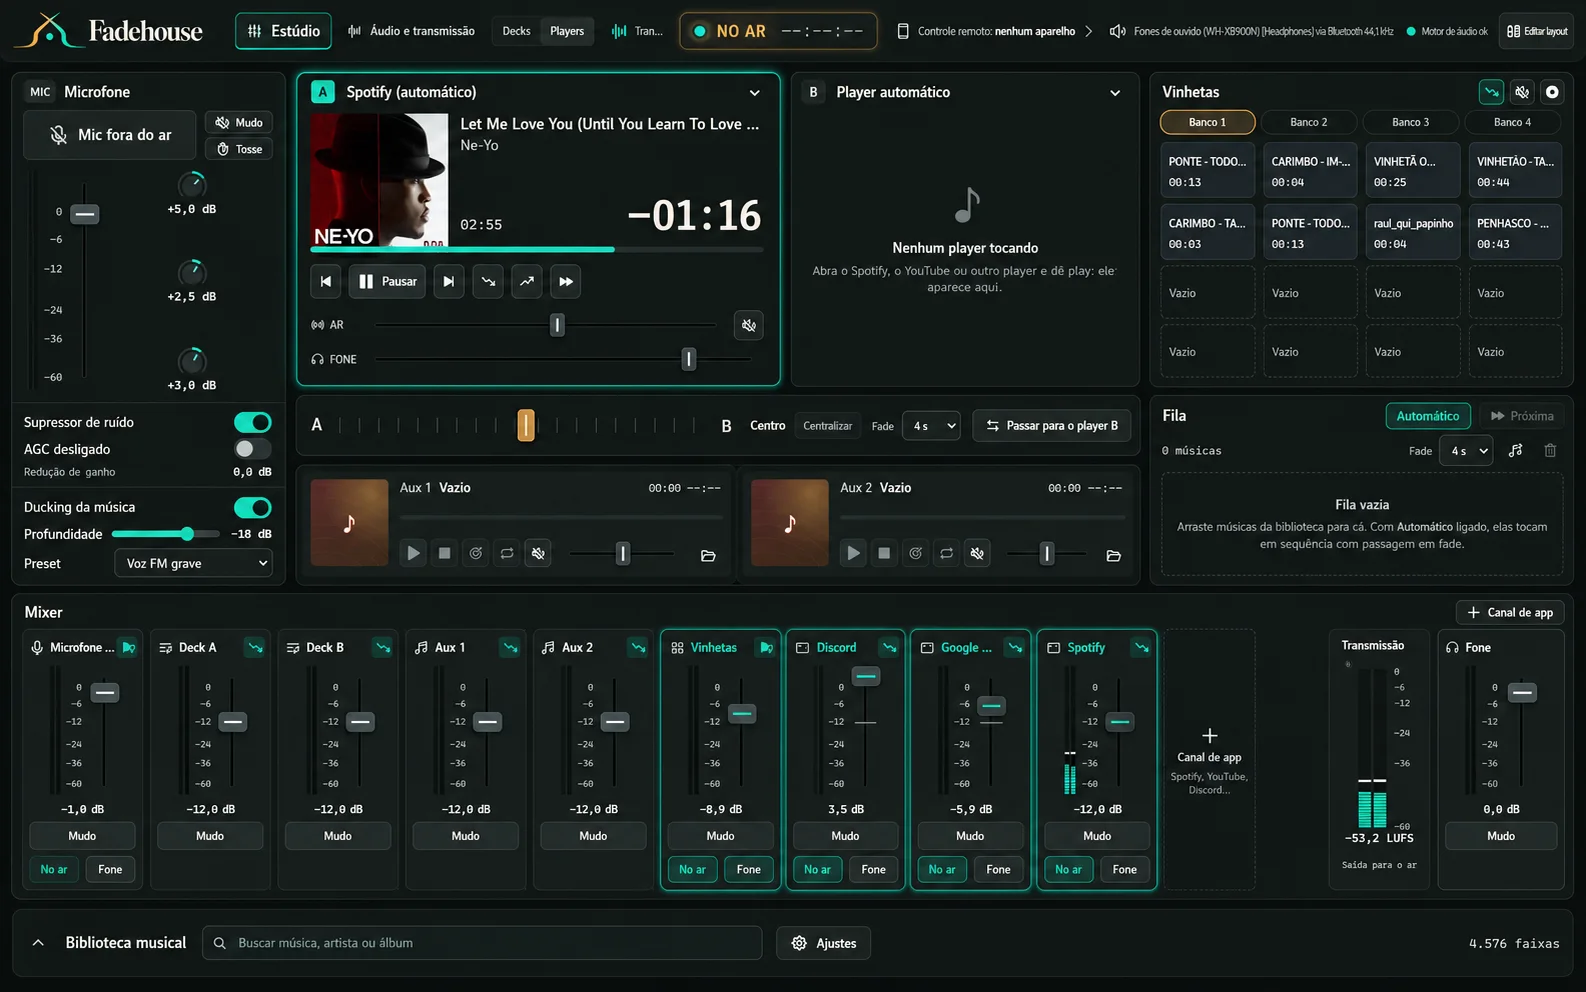Viewport: 1586px width, 992px height.
Task: Turn off Ducking da música switch
Action: click(x=252, y=507)
